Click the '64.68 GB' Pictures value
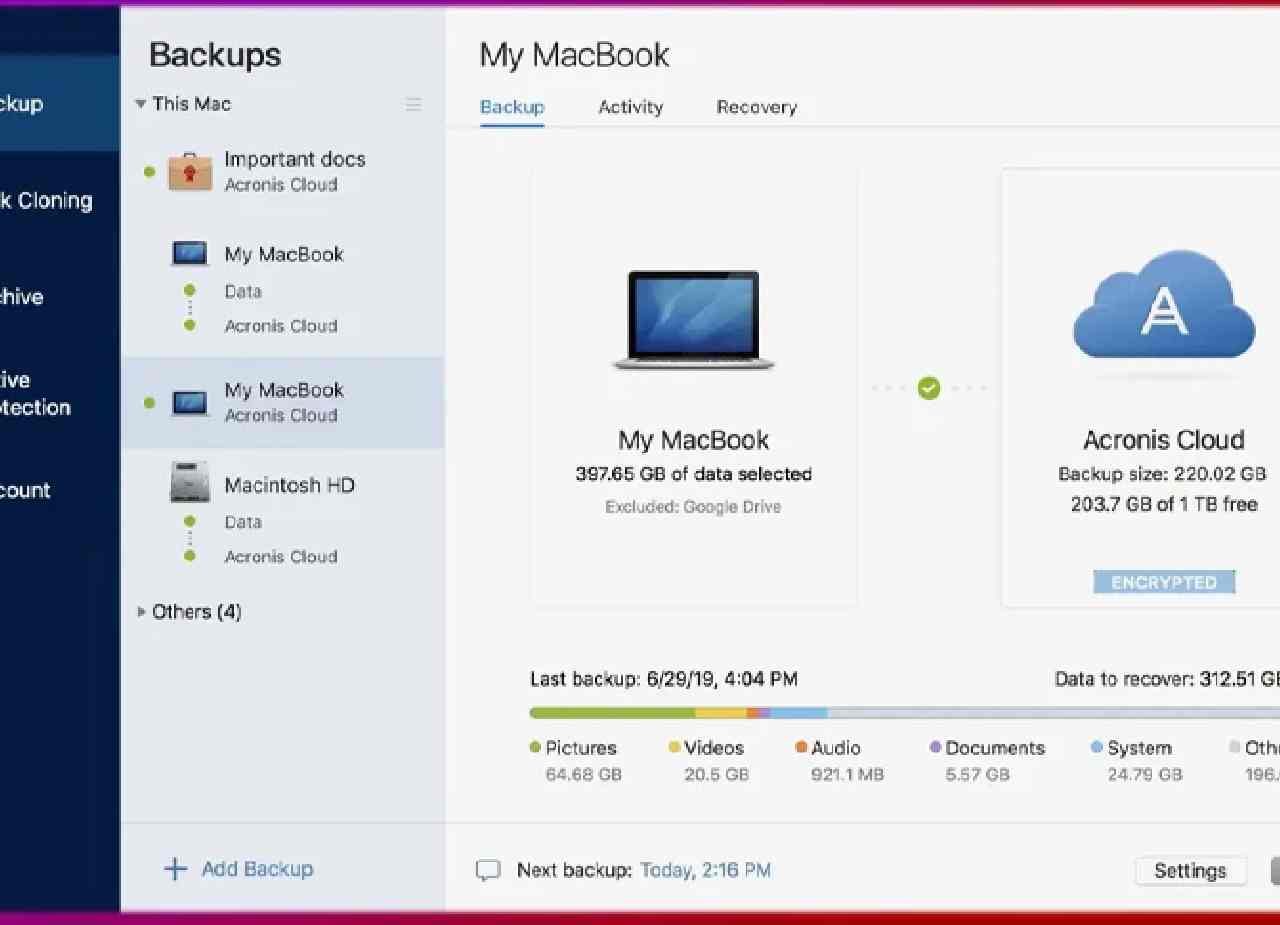The width and height of the screenshot is (1280, 925). point(583,774)
